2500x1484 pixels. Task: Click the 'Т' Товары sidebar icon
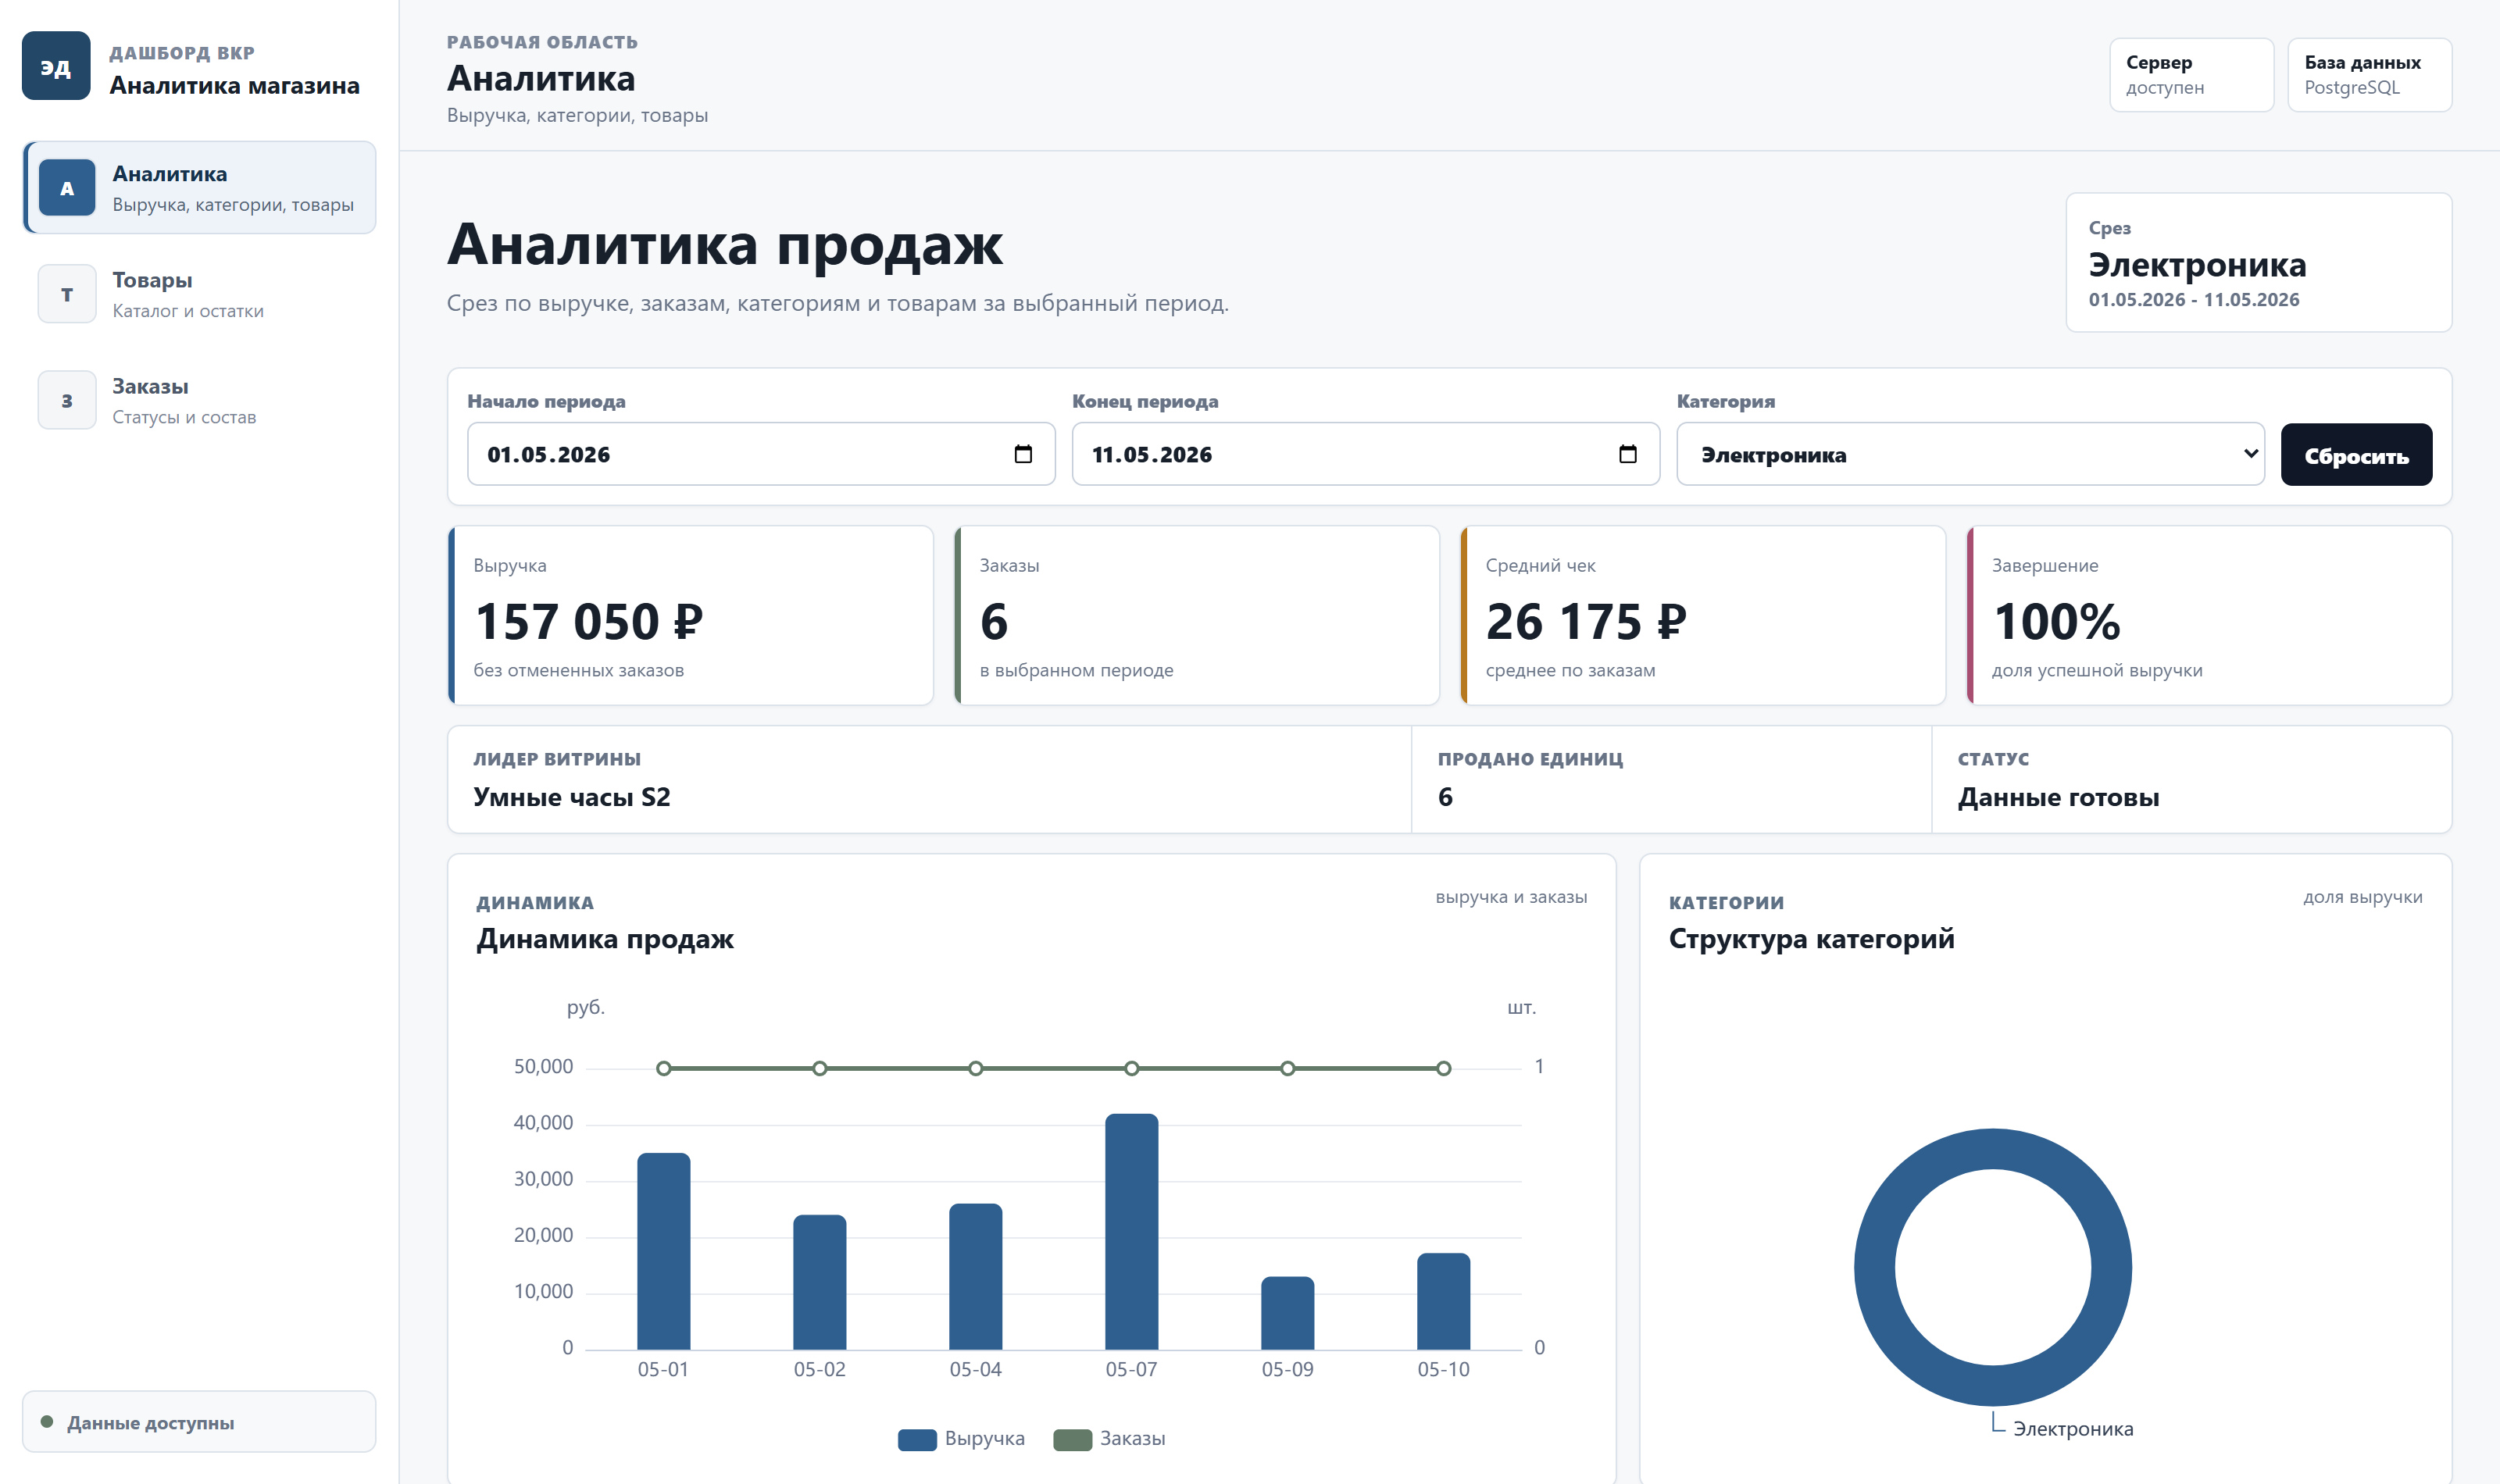[67, 294]
